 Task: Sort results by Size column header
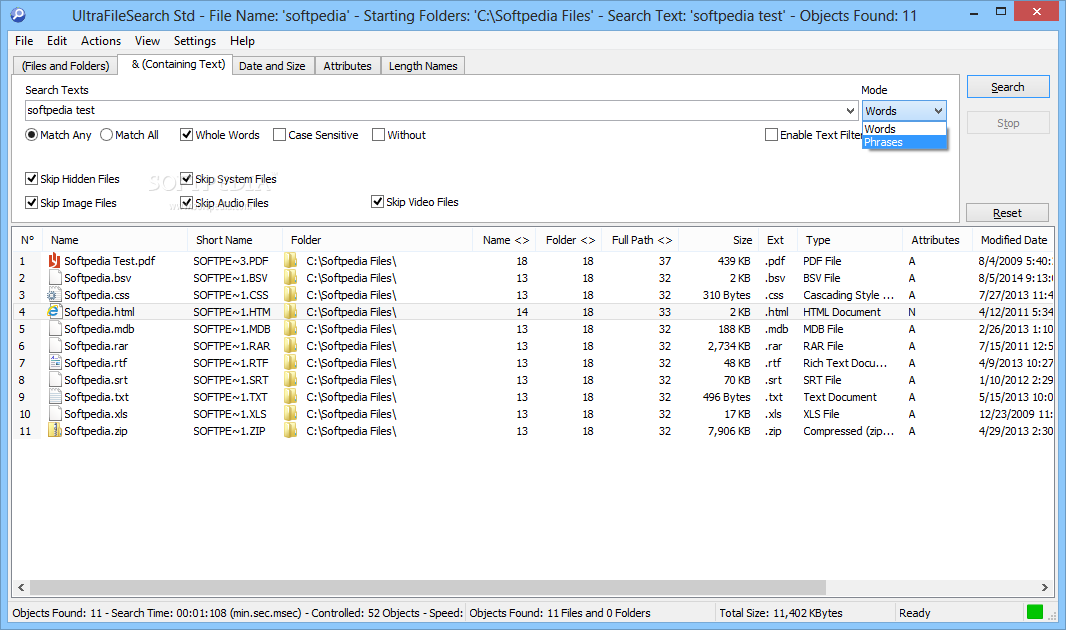(719, 240)
